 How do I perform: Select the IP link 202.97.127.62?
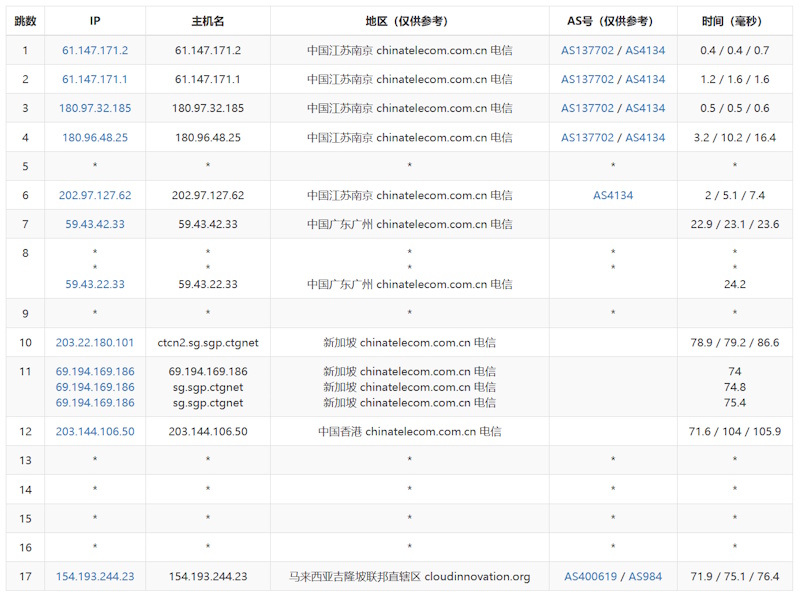click(95, 196)
